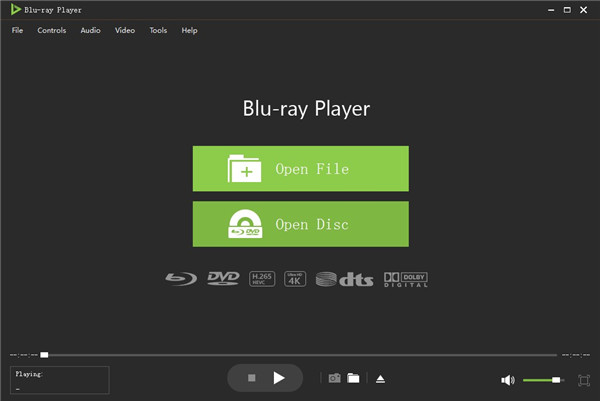Click the dts audio logo

[344, 279]
